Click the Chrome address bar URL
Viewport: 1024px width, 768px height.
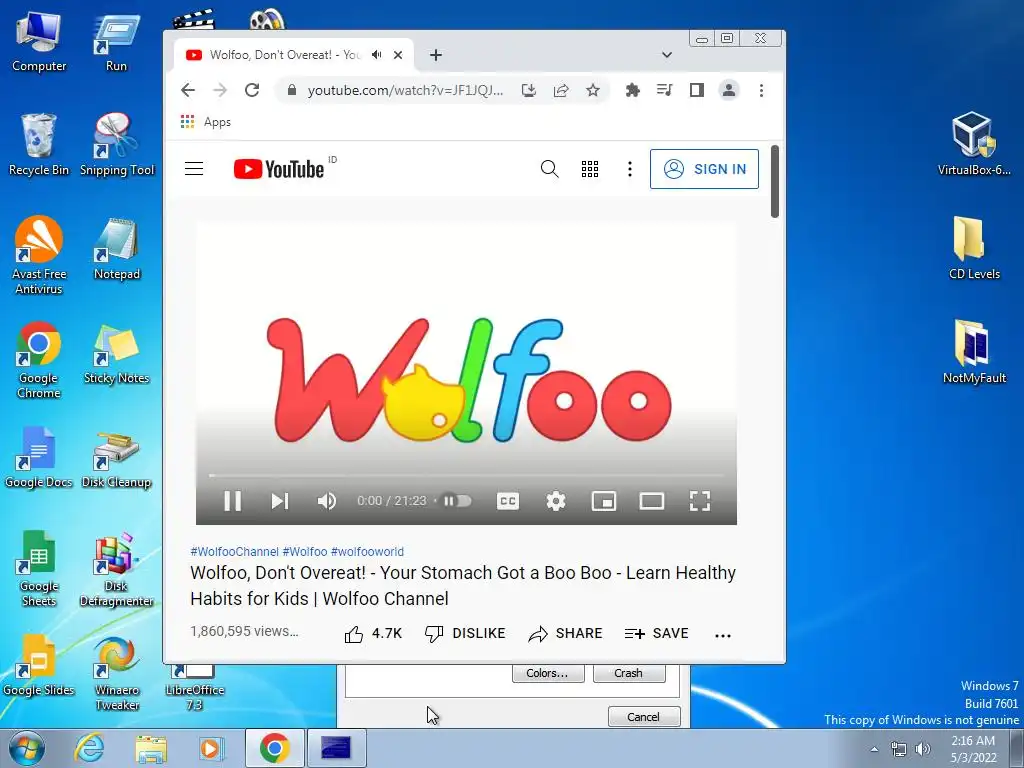[x=405, y=90]
